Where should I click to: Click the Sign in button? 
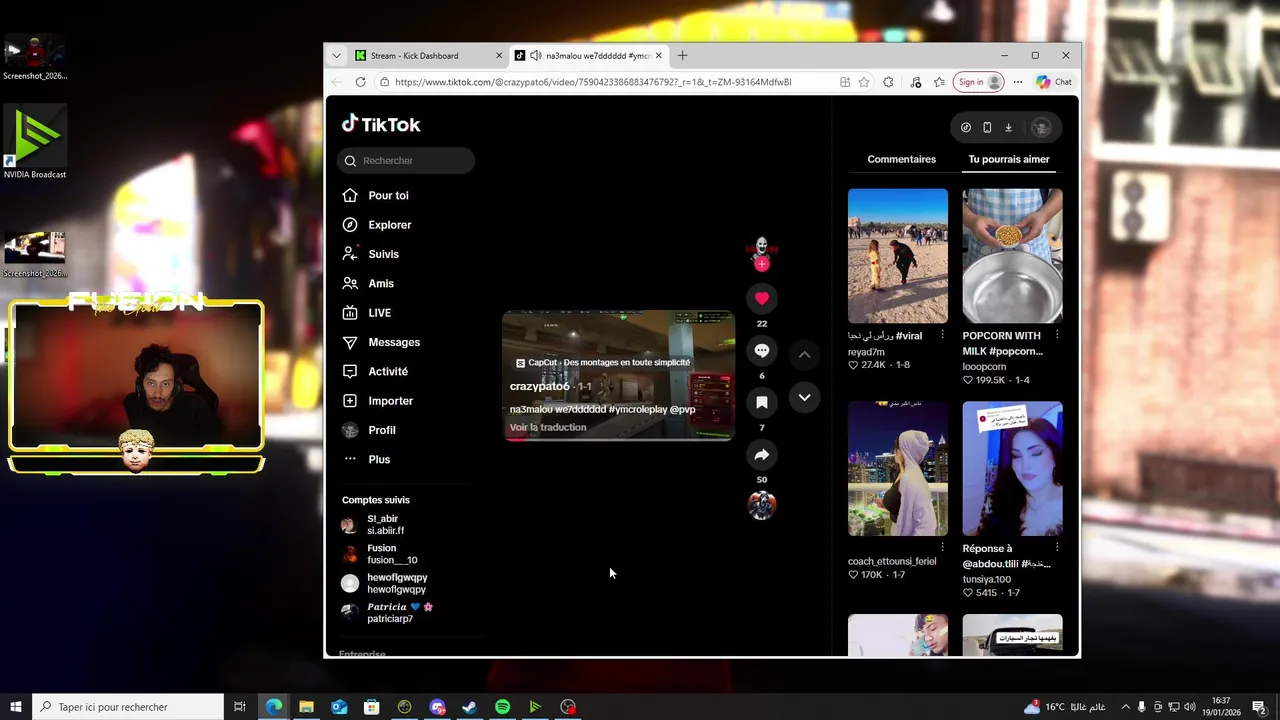pos(978,82)
